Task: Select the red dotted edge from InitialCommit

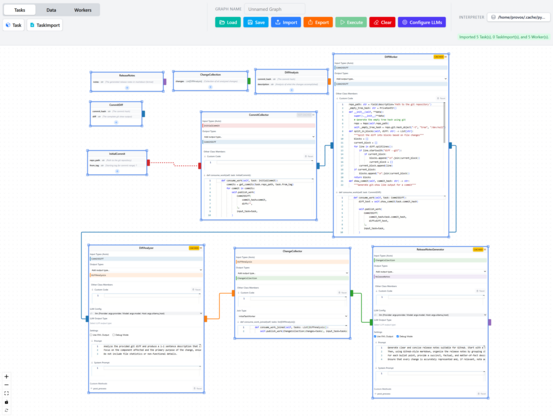Action: (x=174, y=164)
